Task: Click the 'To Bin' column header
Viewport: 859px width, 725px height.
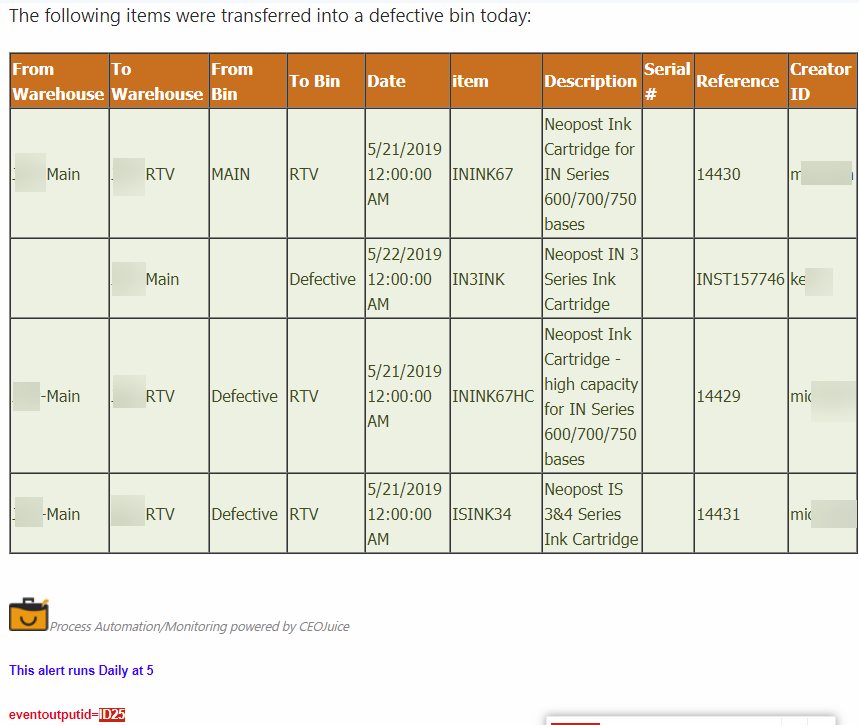Action: [x=326, y=81]
